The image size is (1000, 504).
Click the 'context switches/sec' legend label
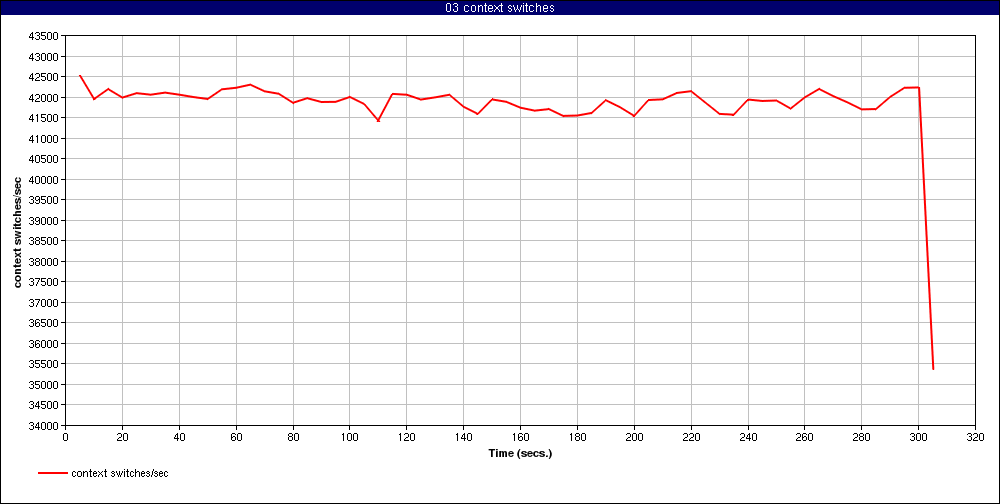120,473
